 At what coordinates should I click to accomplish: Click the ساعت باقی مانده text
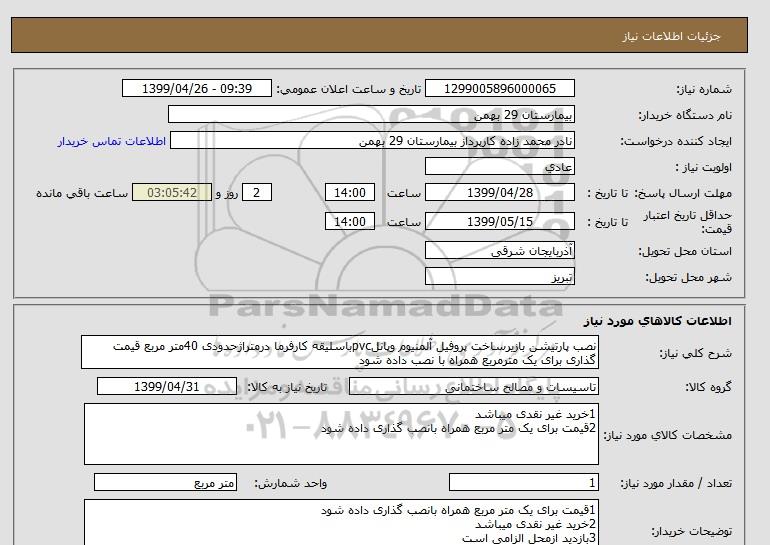point(82,193)
